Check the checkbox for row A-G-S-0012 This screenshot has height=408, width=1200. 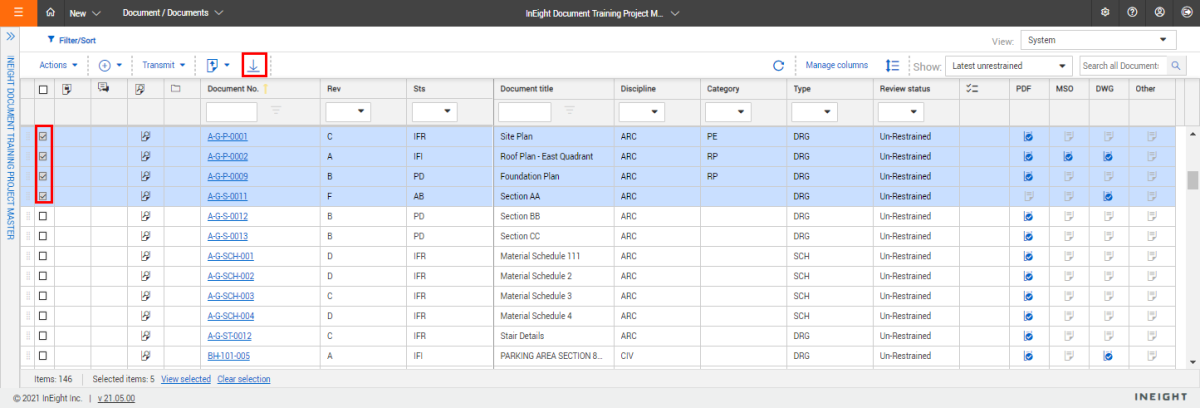pyautogui.click(x=43, y=216)
